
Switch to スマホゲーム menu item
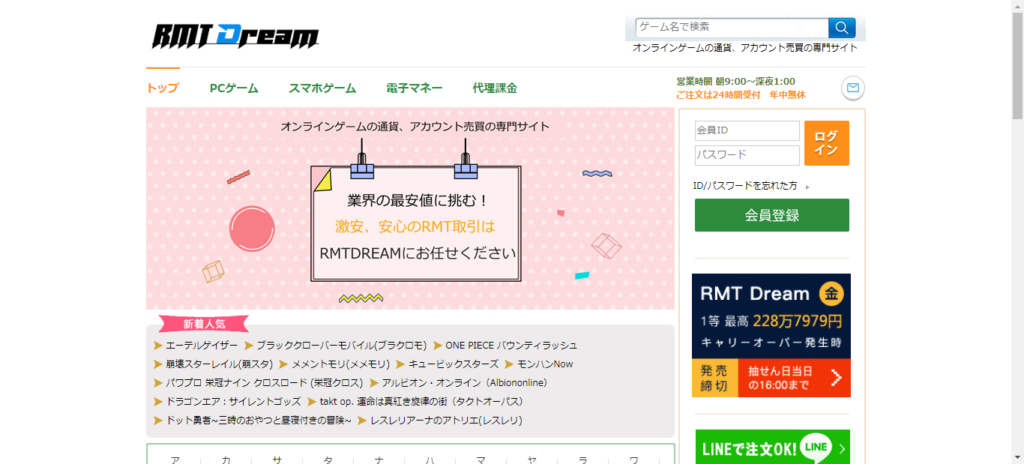[322, 88]
